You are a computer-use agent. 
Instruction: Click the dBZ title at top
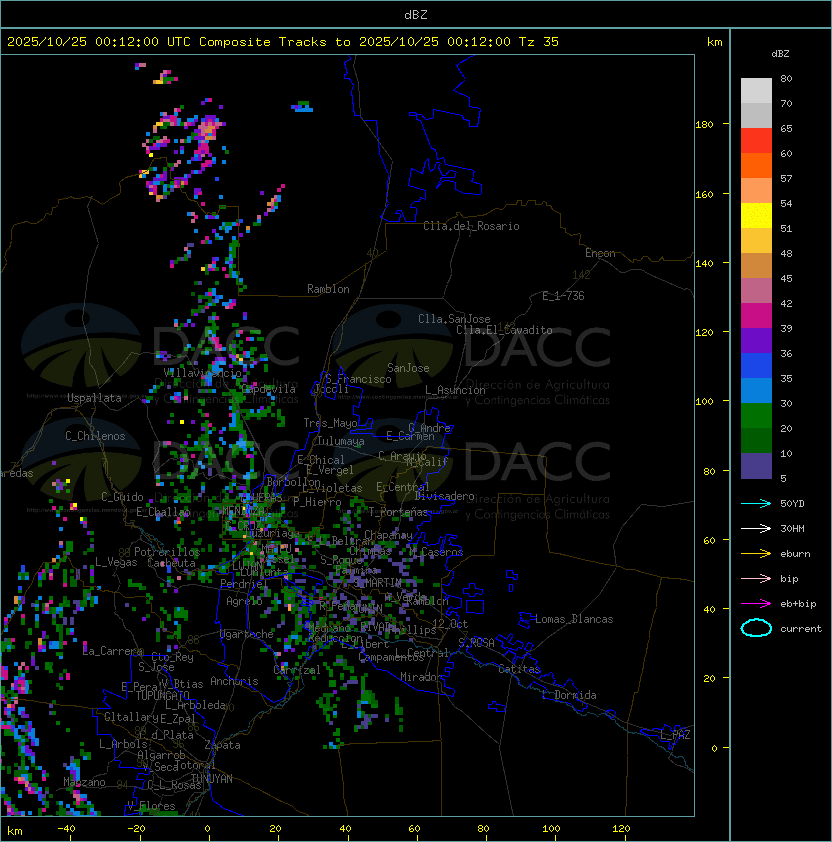coord(416,15)
